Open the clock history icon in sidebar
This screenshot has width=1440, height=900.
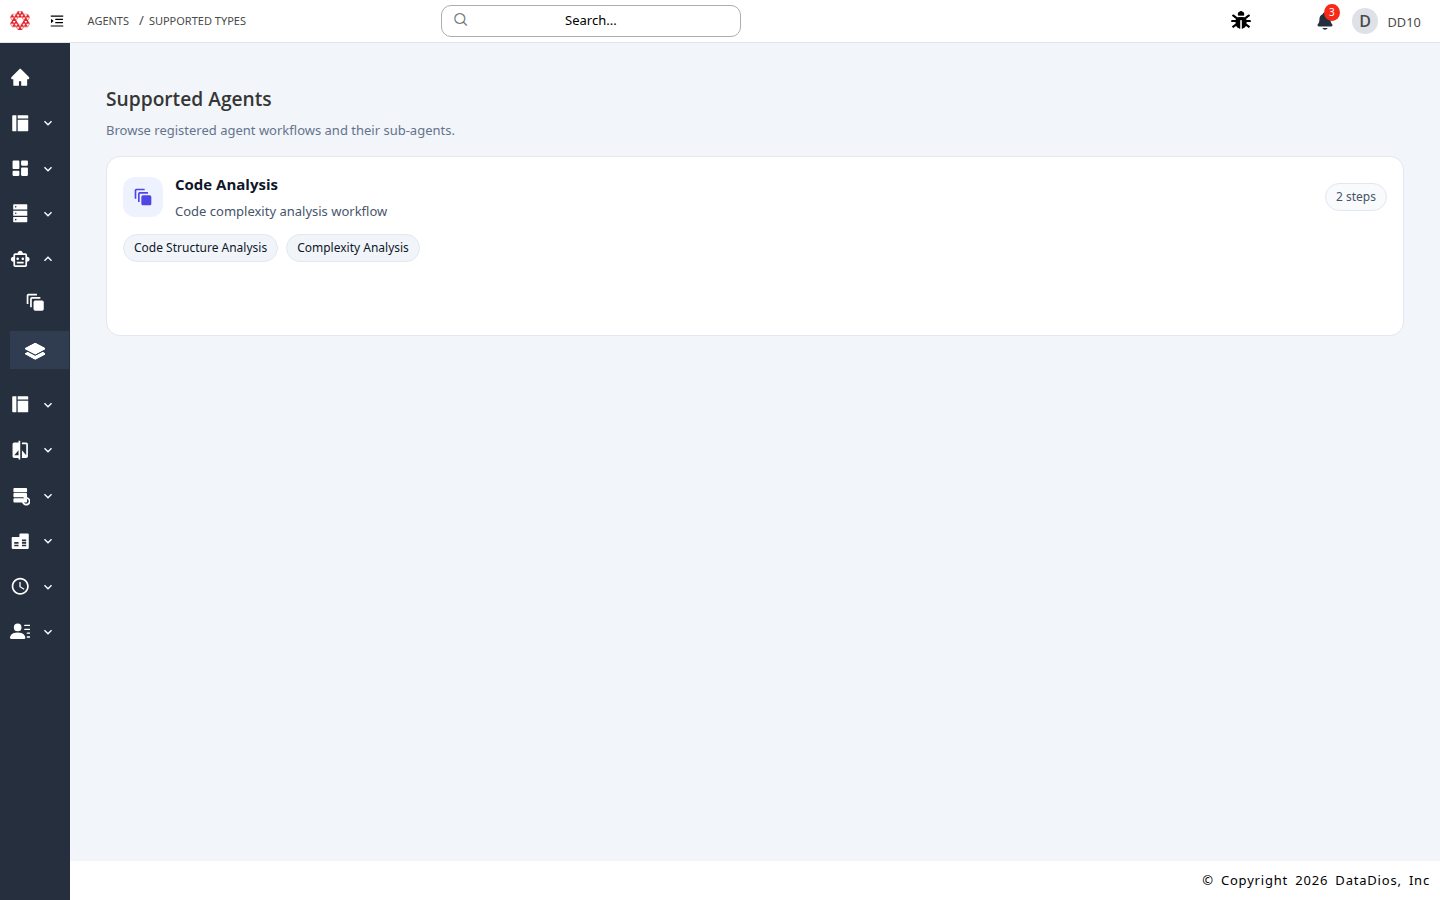pos(21,586)
